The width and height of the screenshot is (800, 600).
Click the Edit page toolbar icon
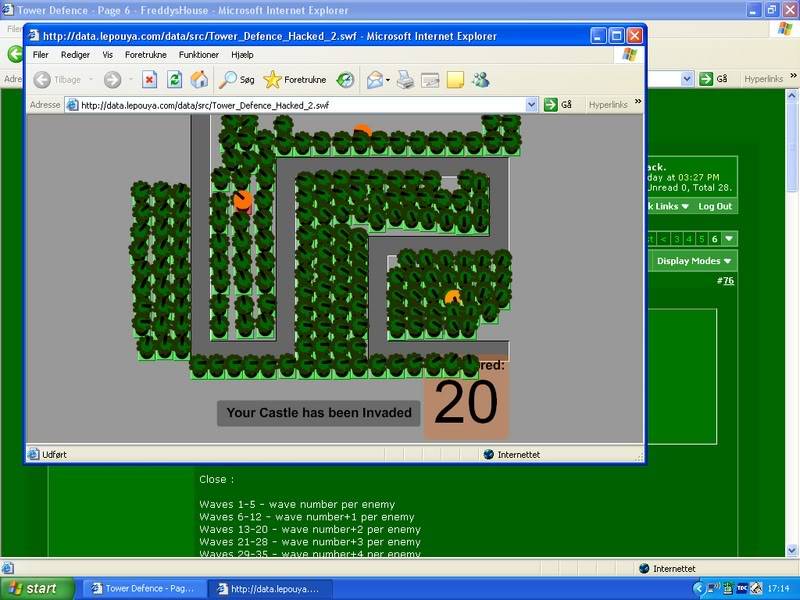pyautogui.click(x=430, y=80)
